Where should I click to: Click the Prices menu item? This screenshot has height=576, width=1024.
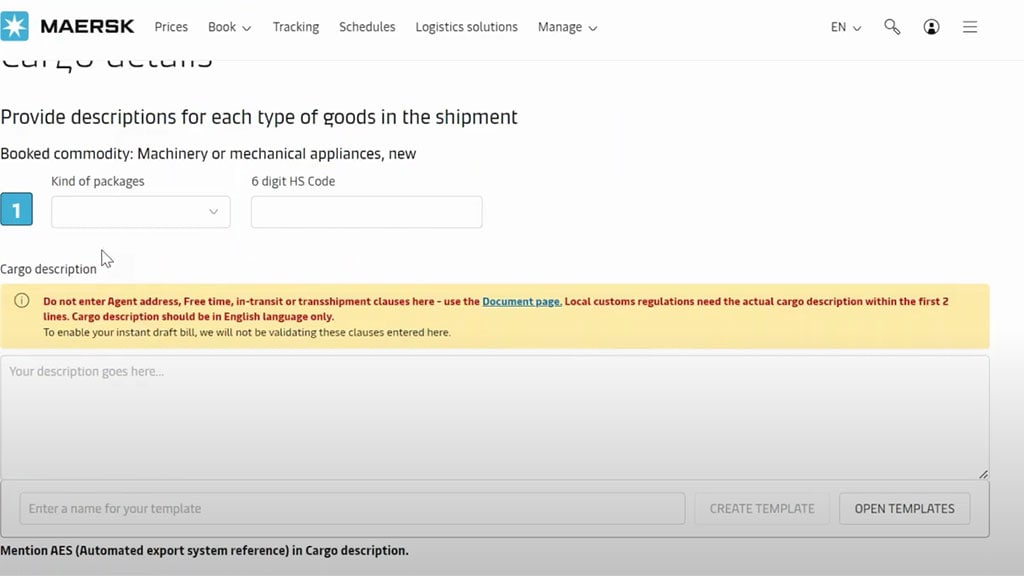click(170, 27)
